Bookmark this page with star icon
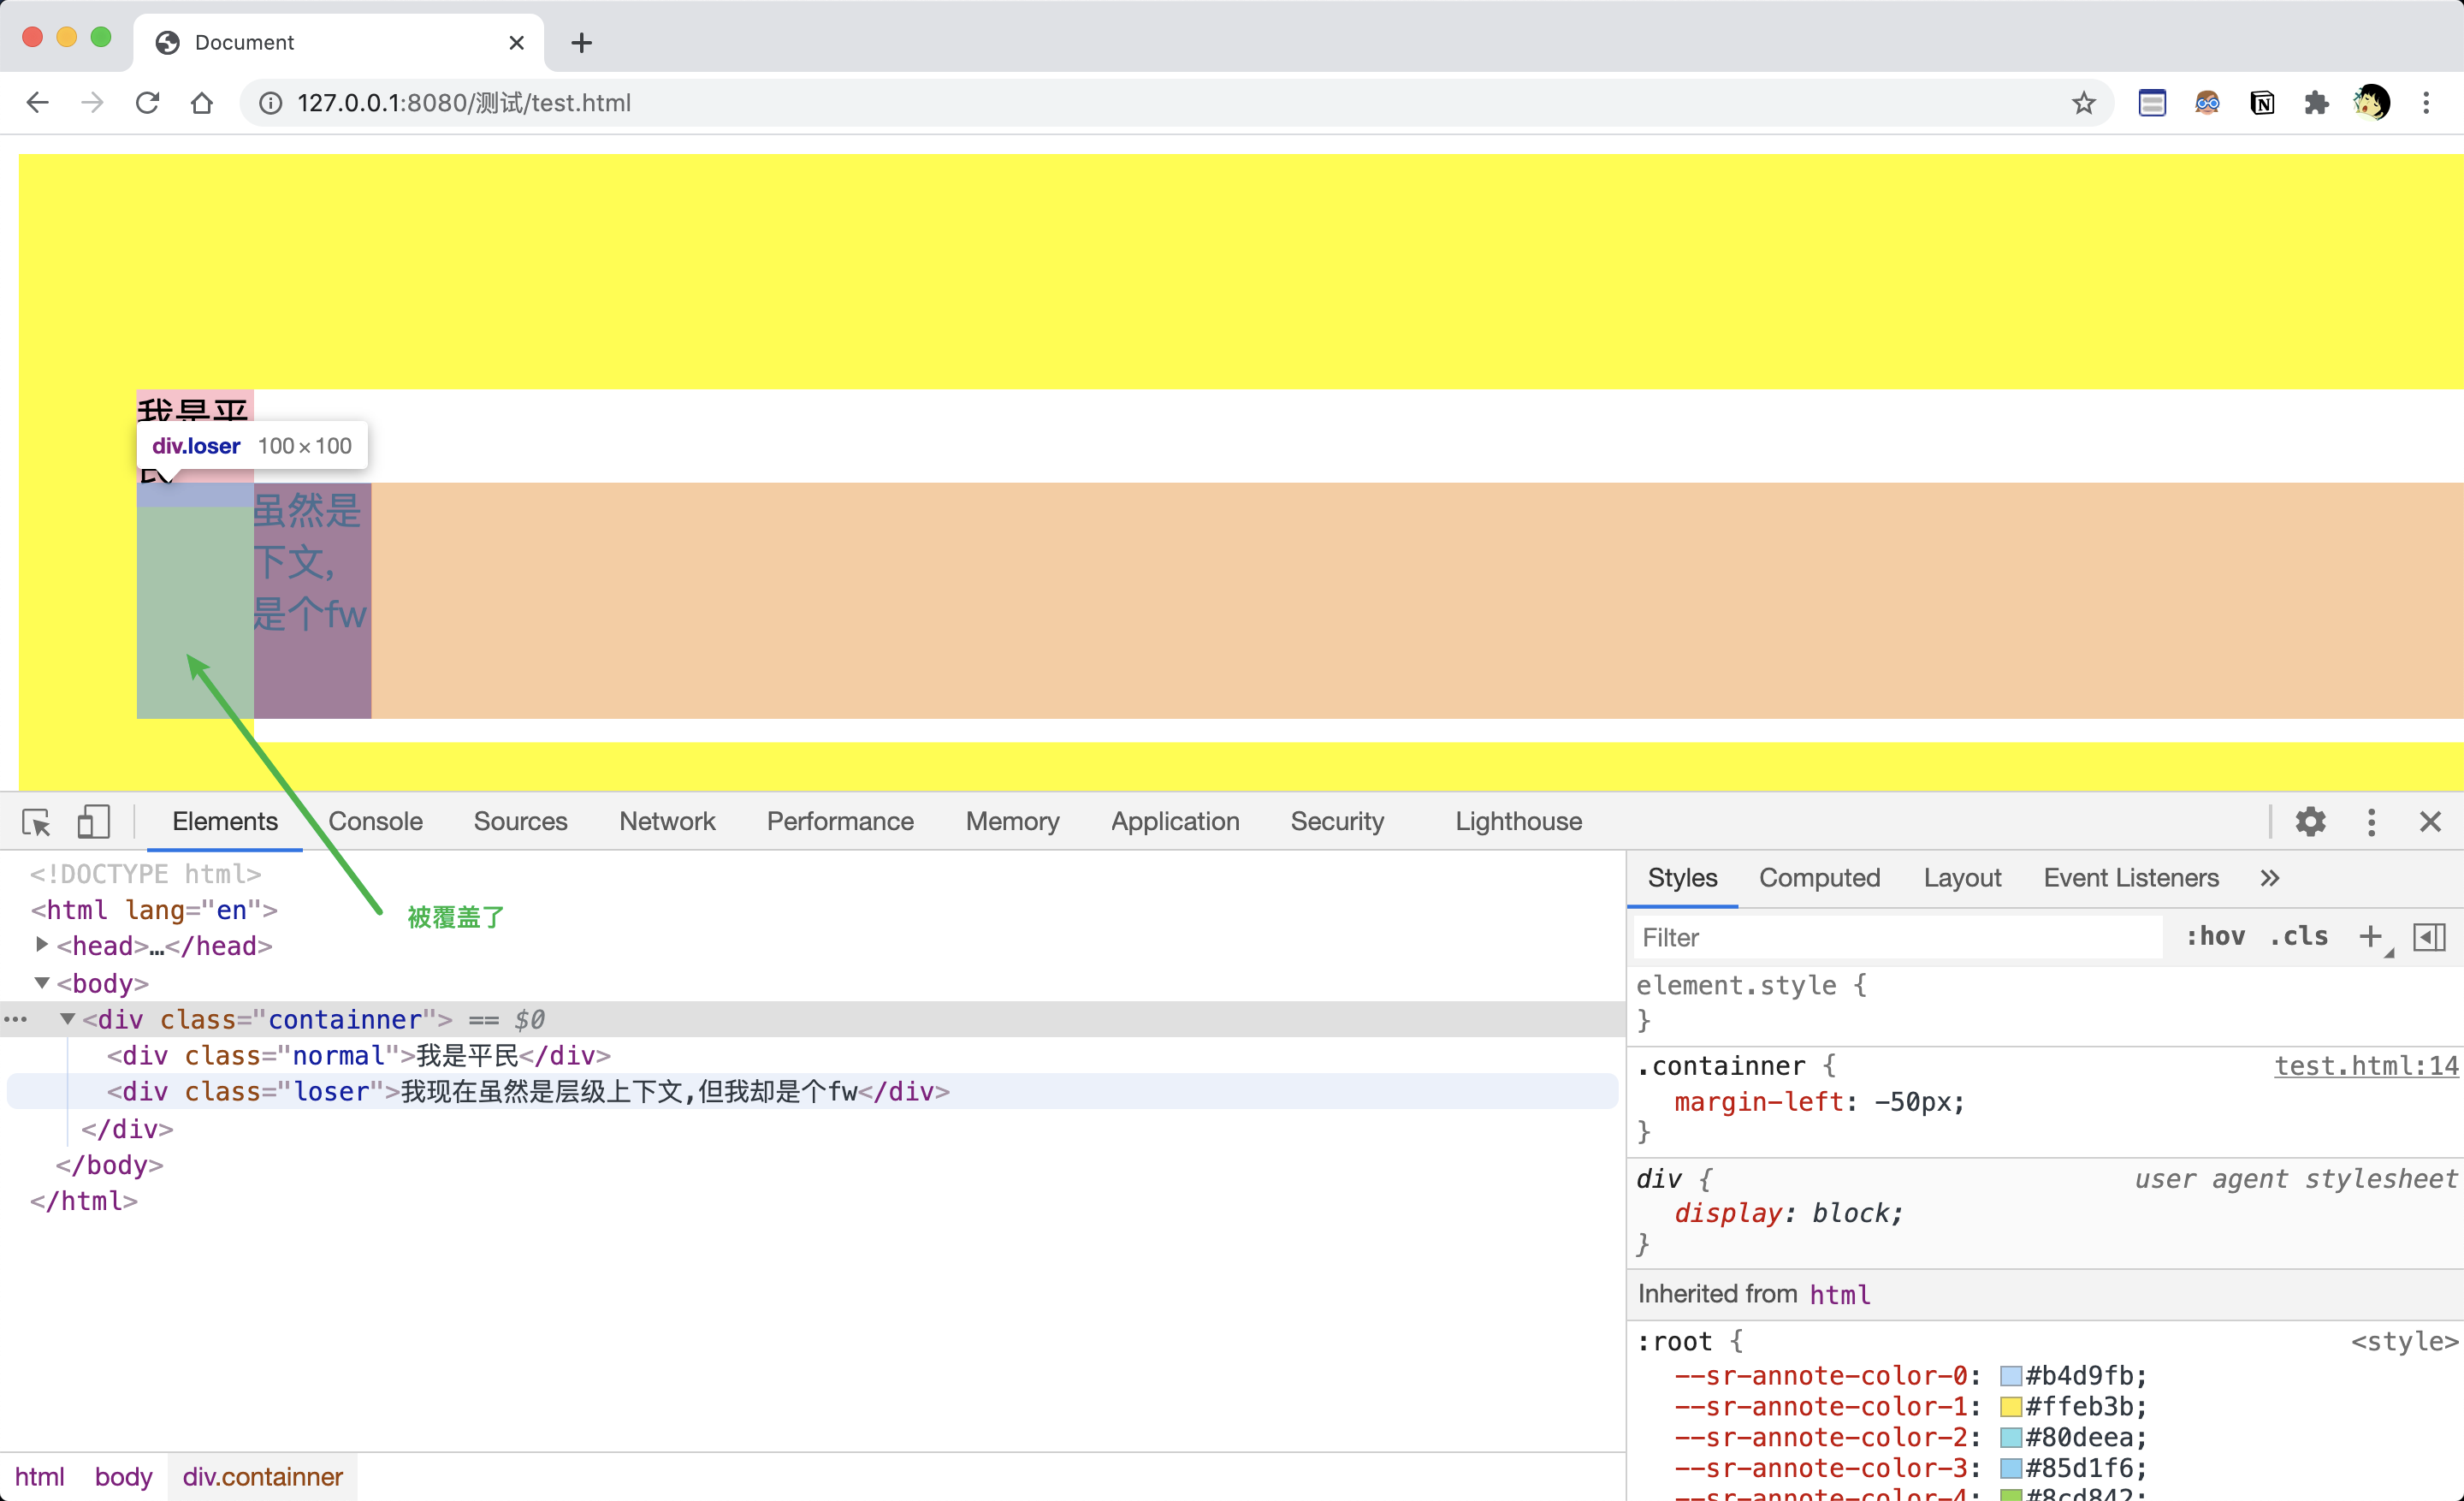The width and height of the screenshot is (2464, 1501). (2083, 103)
